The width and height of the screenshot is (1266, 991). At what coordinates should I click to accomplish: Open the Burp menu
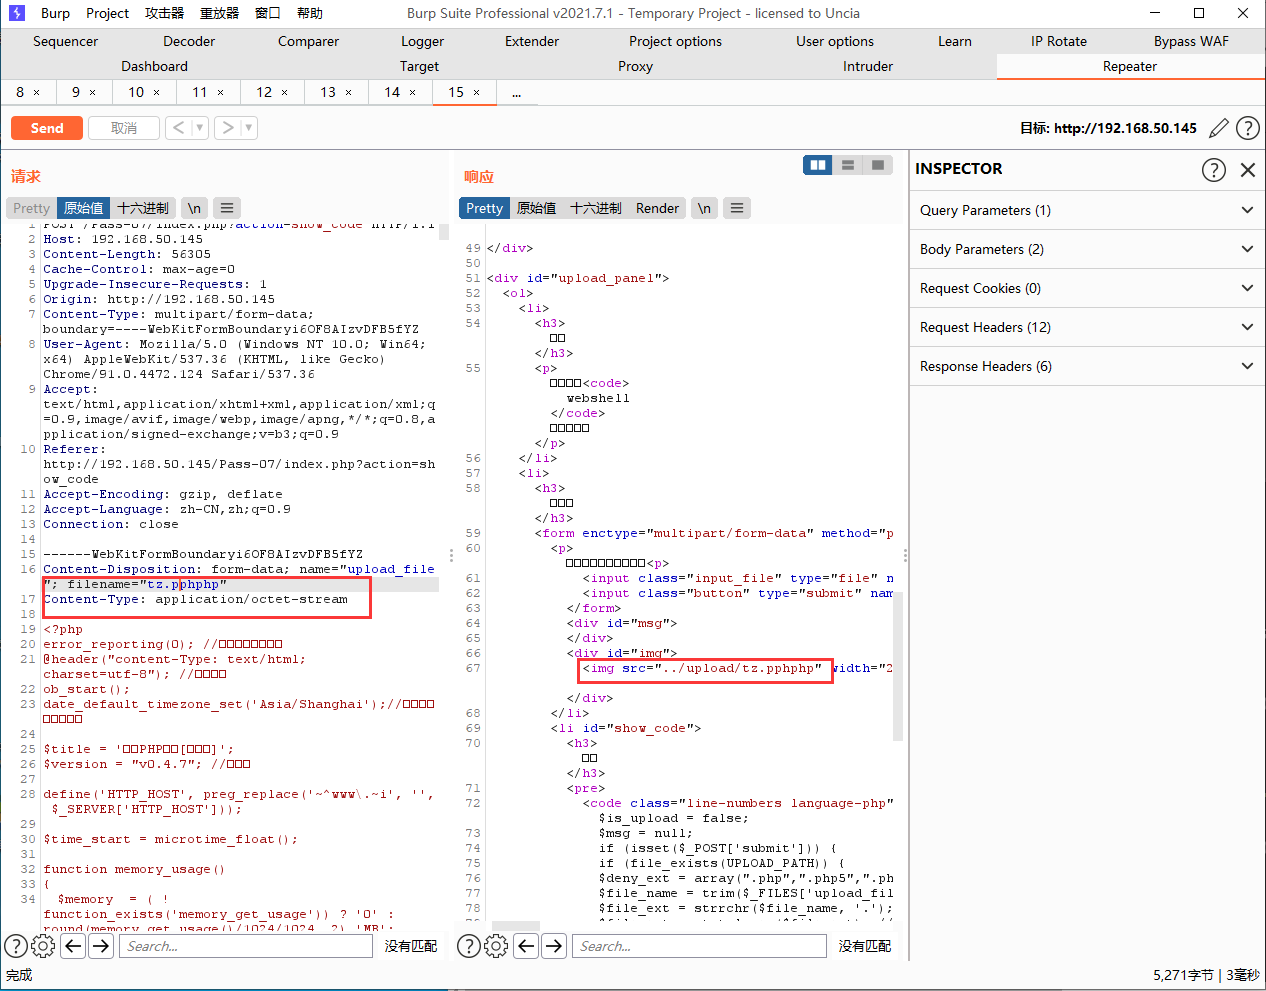pos(55,13)
